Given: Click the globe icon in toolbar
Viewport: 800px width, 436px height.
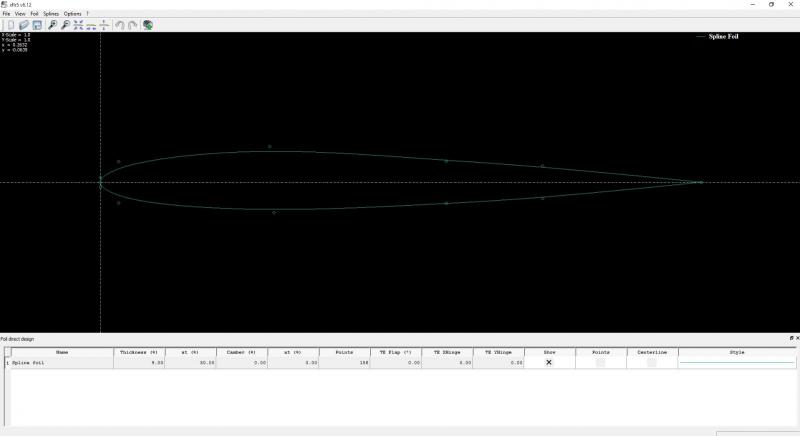Looking at the screenshot, I should (148, 25).
